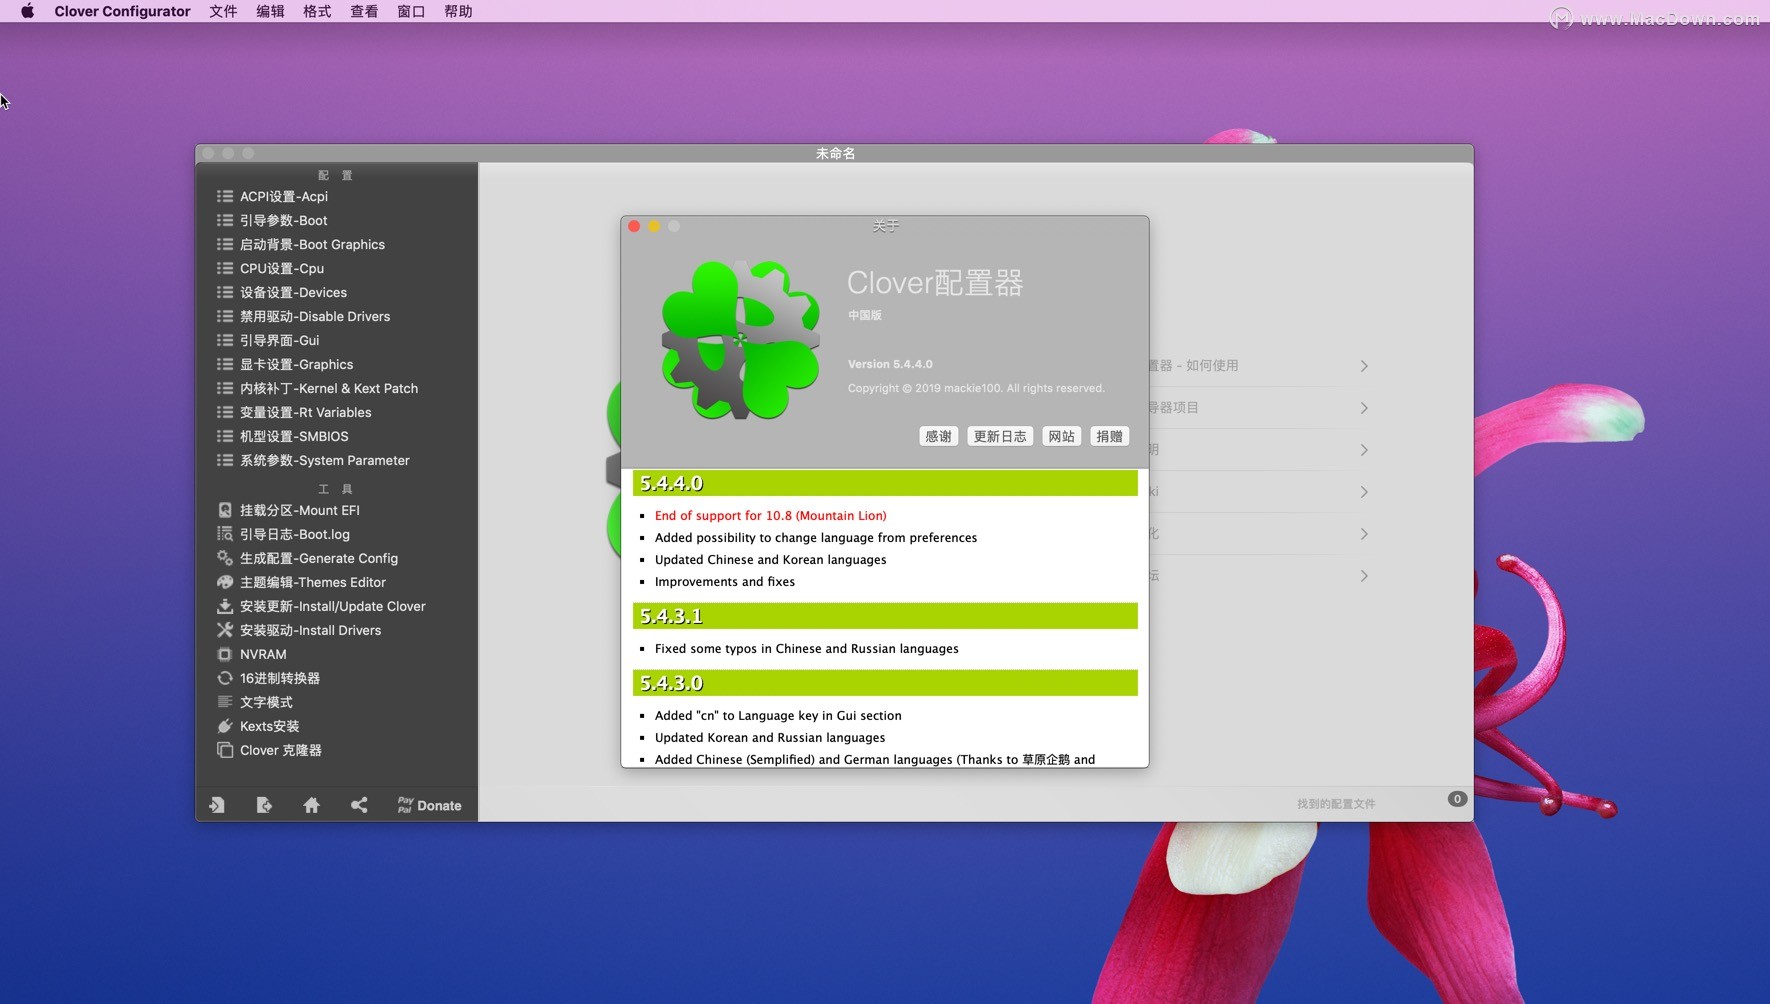Expand the row chevron ending in 'ki'

(x=1364, y=492)
